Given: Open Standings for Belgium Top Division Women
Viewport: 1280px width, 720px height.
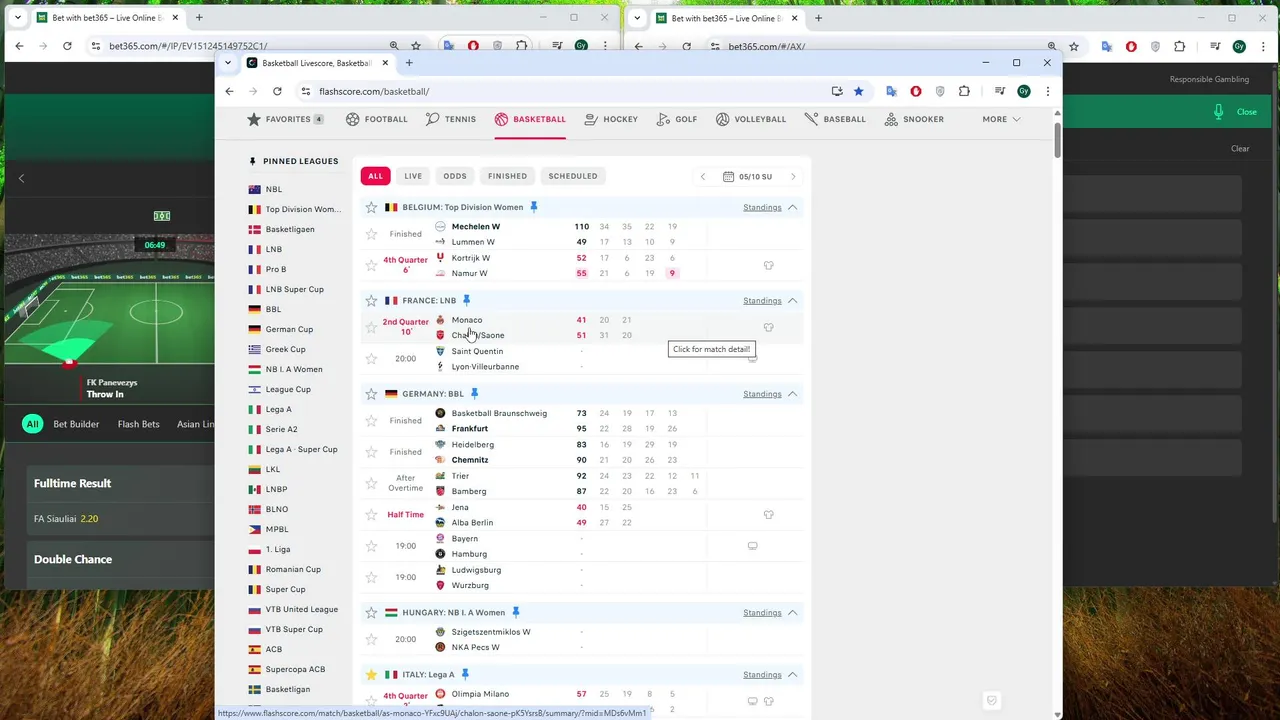Looking at the screenshot, I should tap(762, 207).
